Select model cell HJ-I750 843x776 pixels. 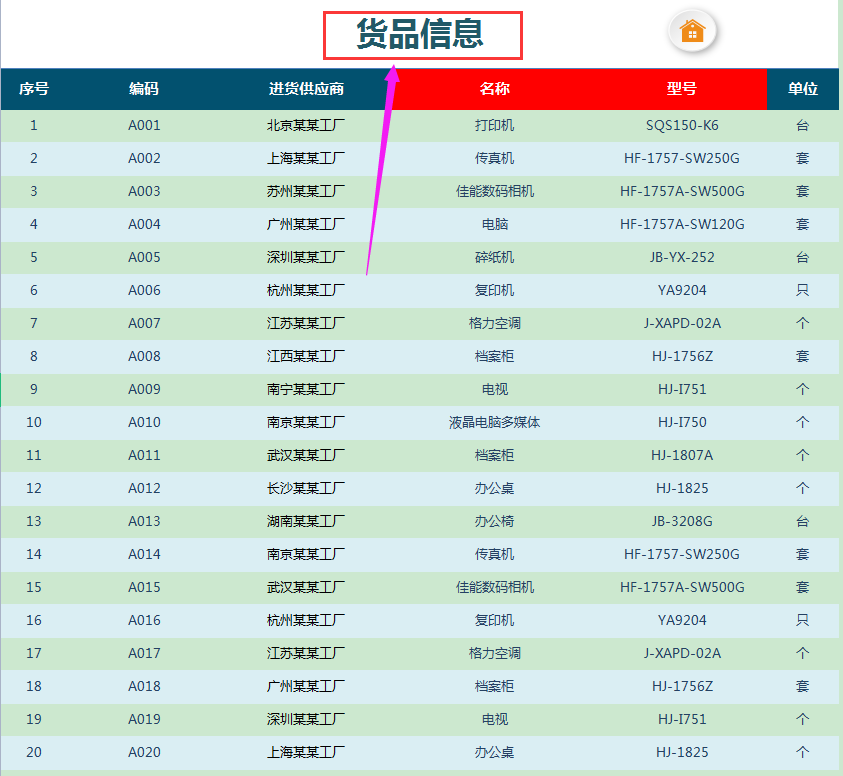point(682,422)
